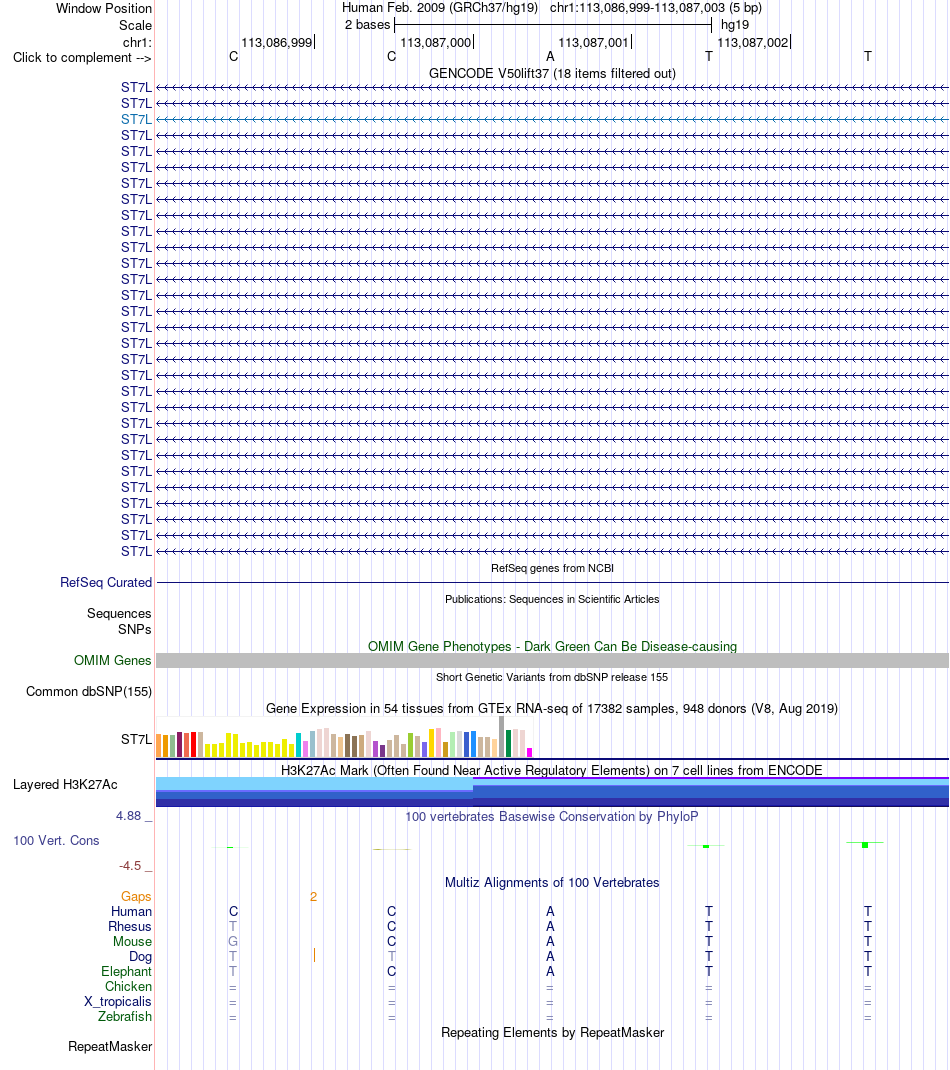This screenshot has height=1070, width=950.
Task: Click the orange gap count '2'
Action: [313, 897]
